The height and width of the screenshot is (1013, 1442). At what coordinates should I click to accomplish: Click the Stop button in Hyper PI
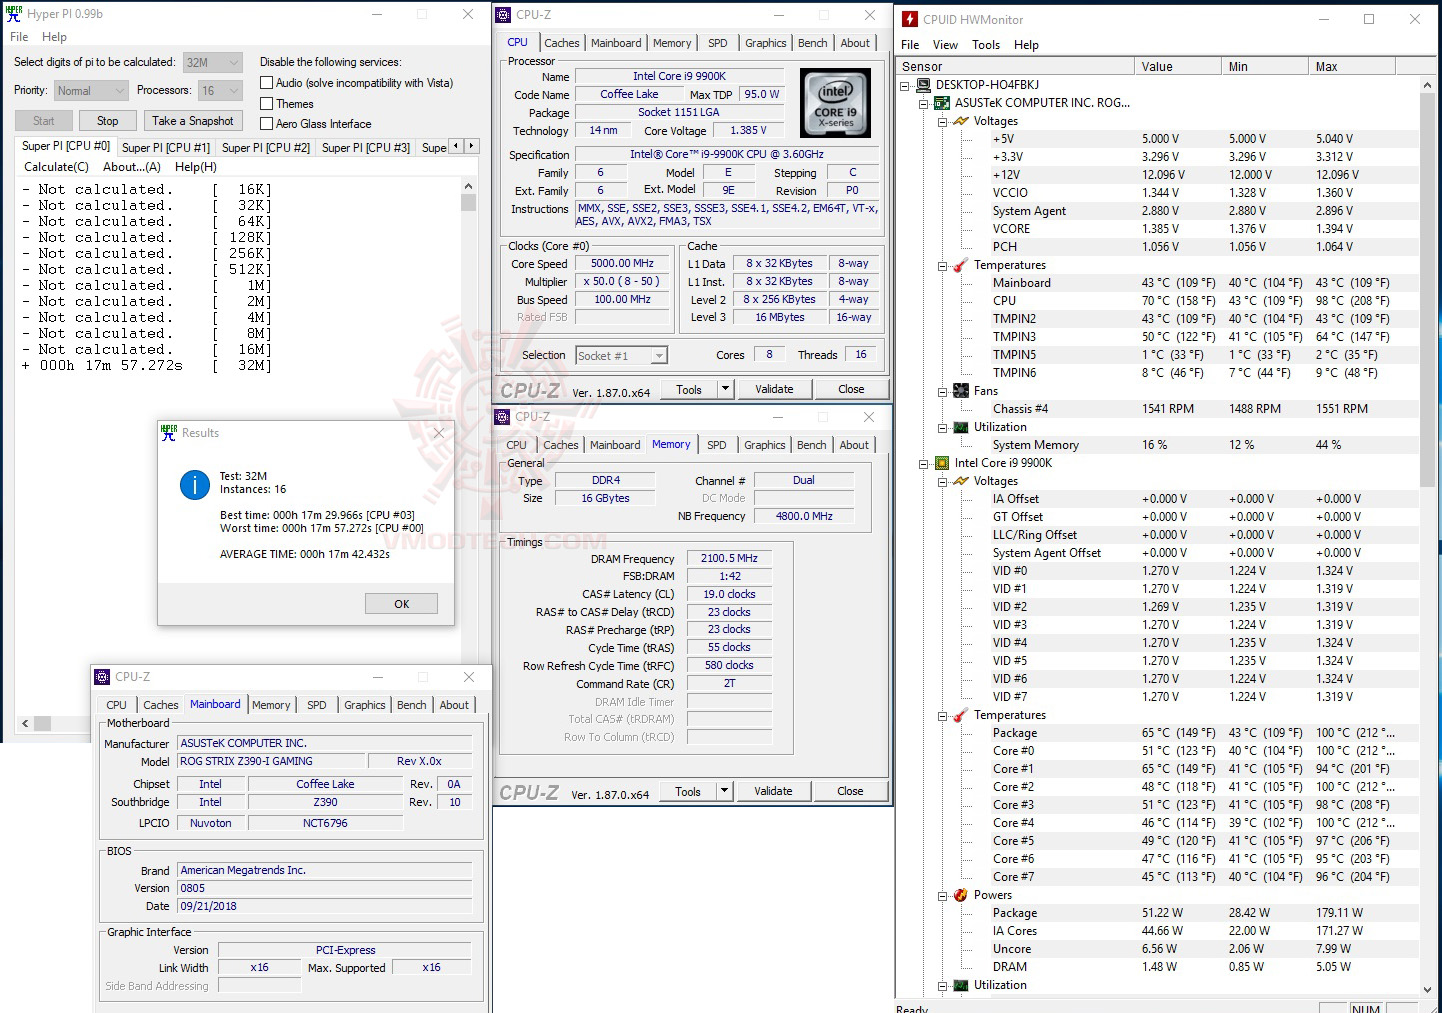click(x=108, y=121)
